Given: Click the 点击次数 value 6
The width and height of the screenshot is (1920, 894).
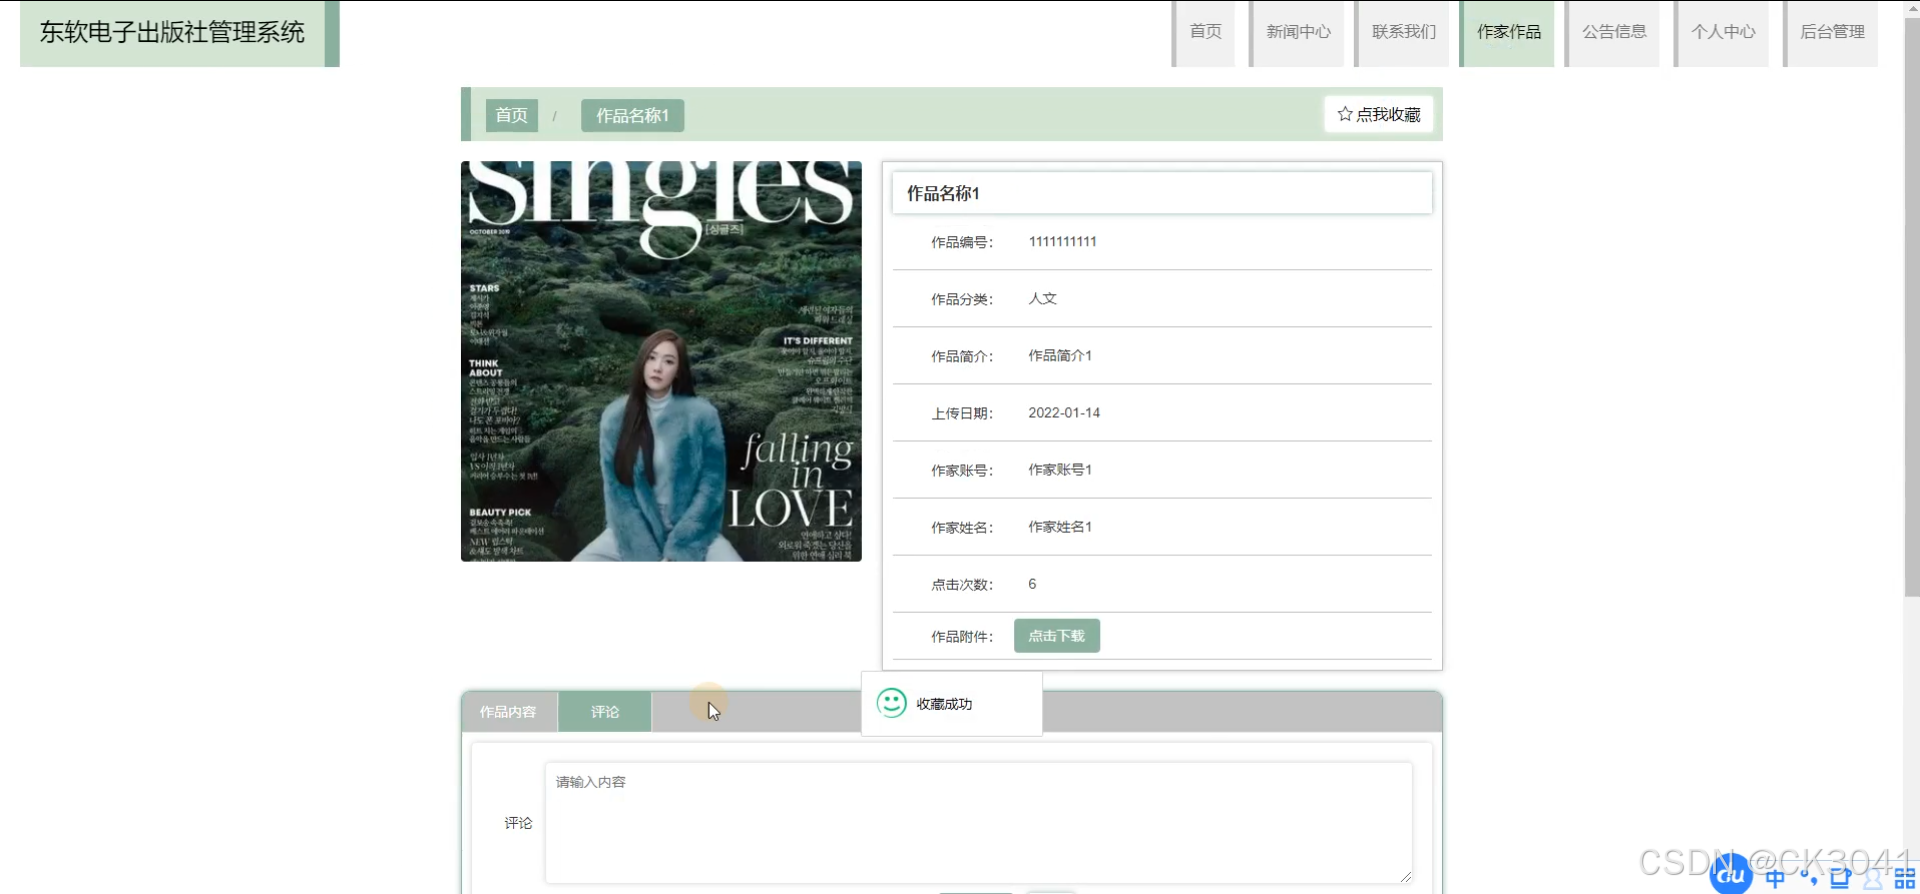Looking at the screenshot, I should tap(1032, 584).
